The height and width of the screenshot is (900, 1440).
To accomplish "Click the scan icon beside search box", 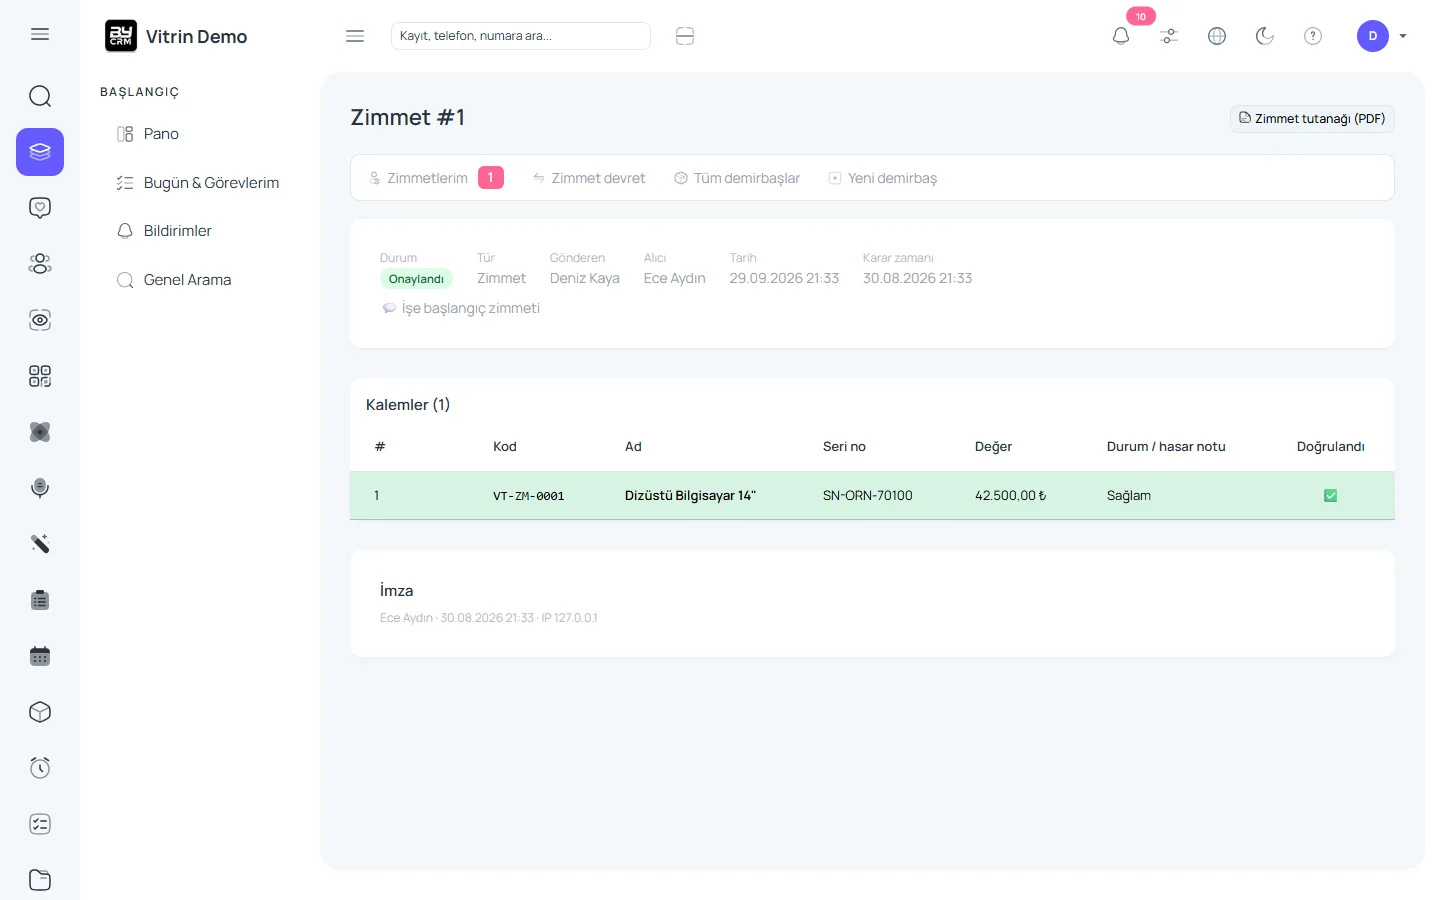I will click(685, 36).
